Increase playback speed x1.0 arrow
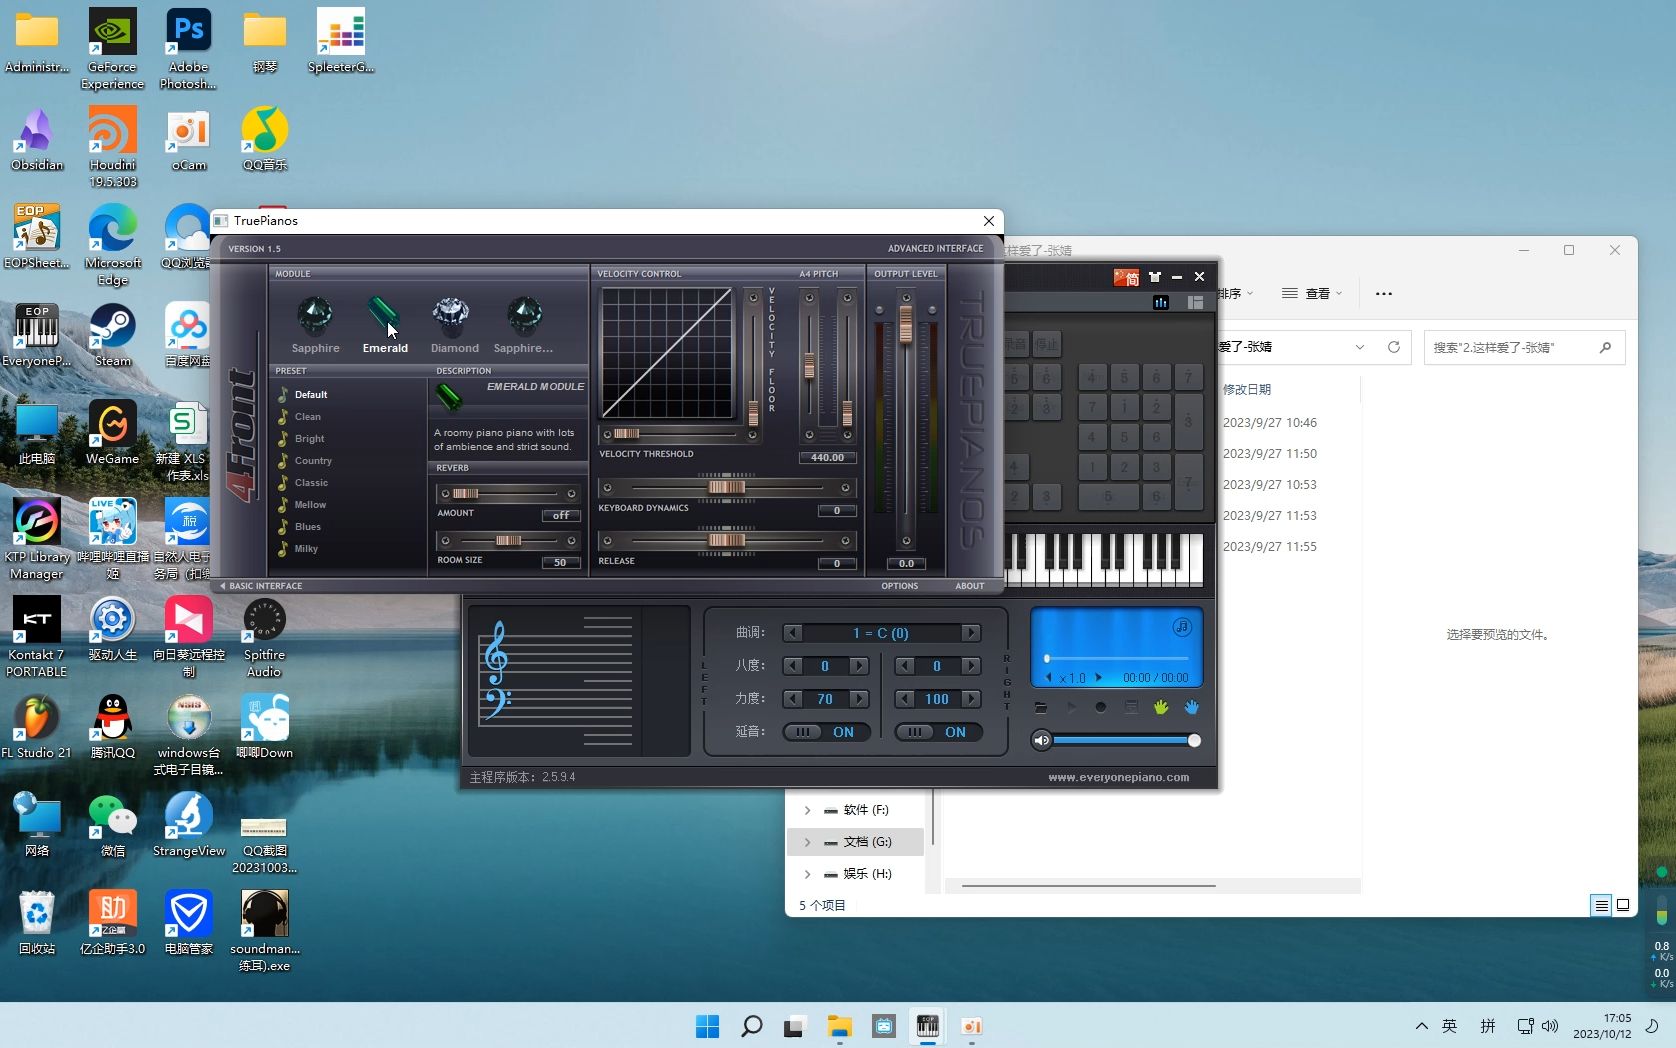1676x1048 pixels. (x=1098, y=678)
